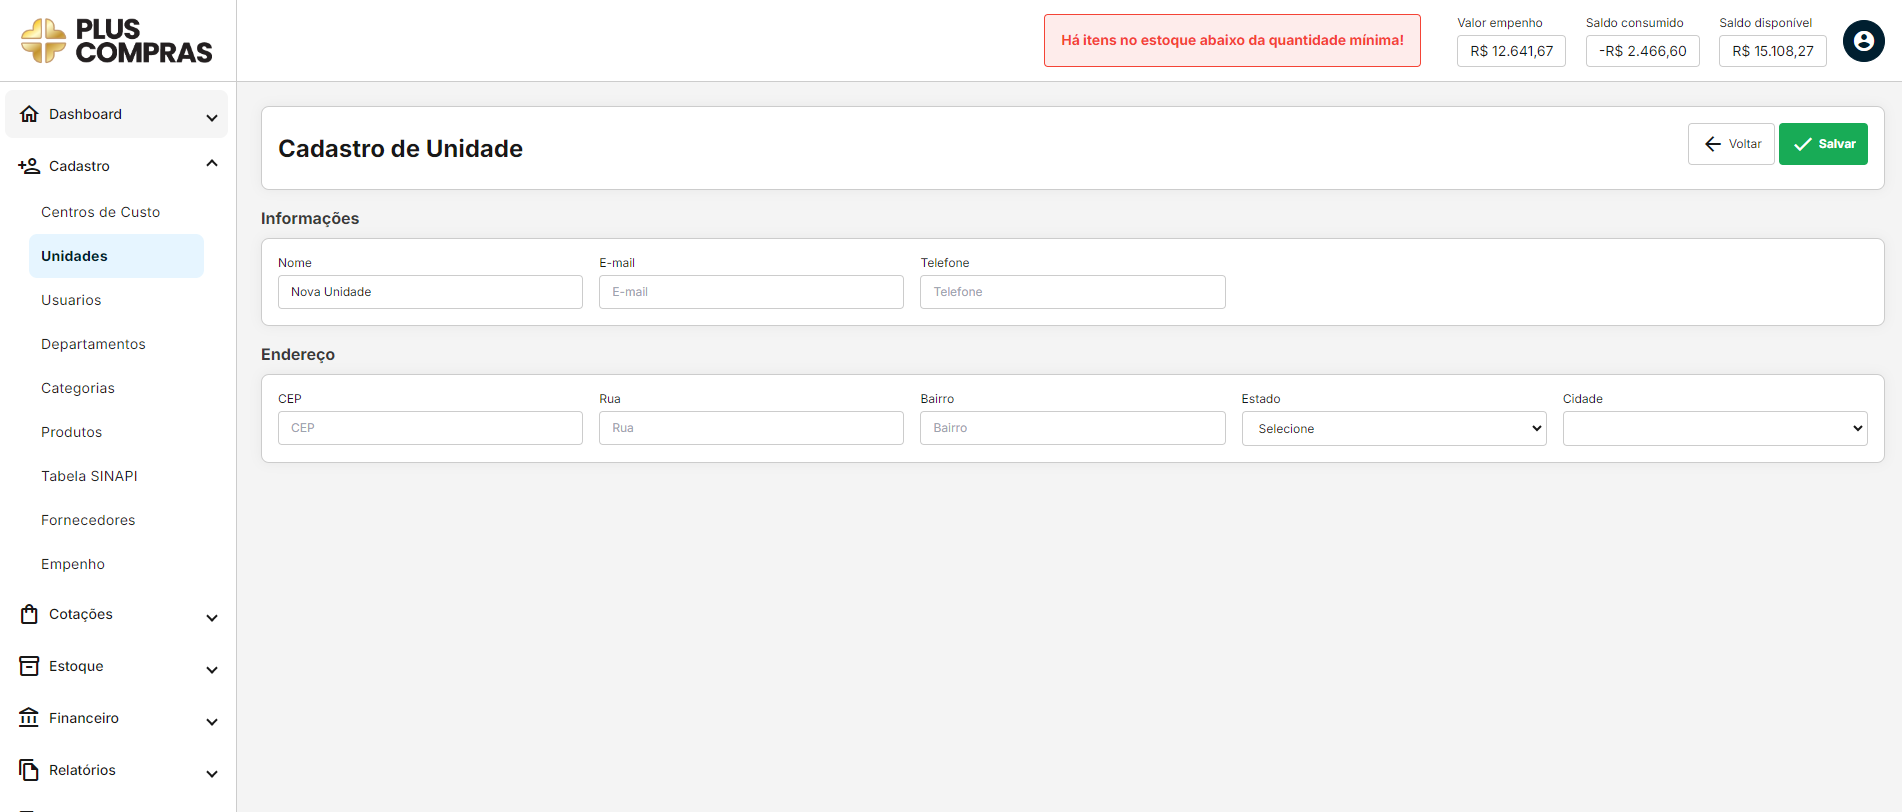Open the Estado dropdown
The width and height of the screenshot is (1902, 812).
click(x=1393, y=429)
